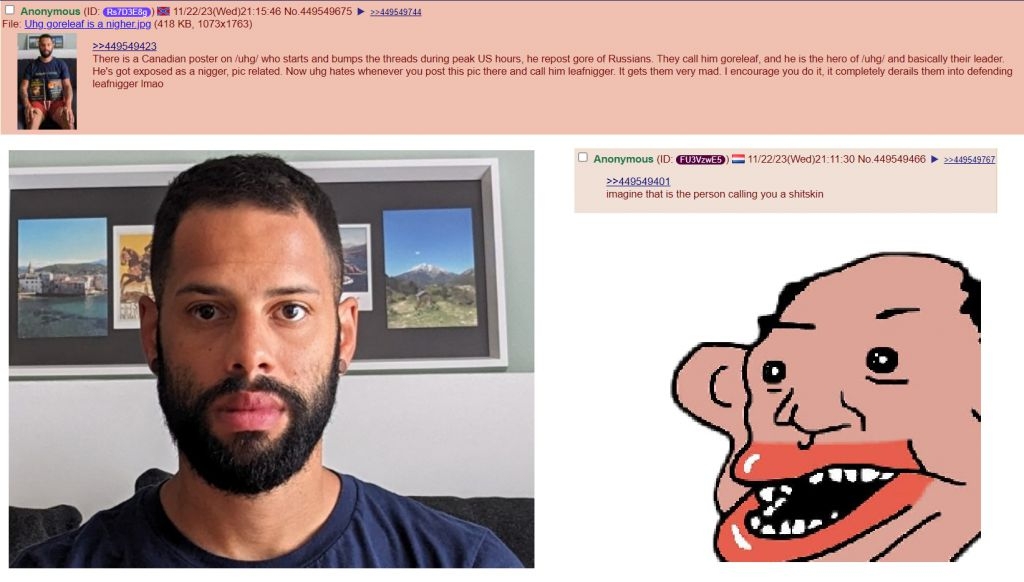Image resolution: width=1024 pixels, height=582 pixels.
Task: Click the cartoon face drawing image
Action: 826,406
